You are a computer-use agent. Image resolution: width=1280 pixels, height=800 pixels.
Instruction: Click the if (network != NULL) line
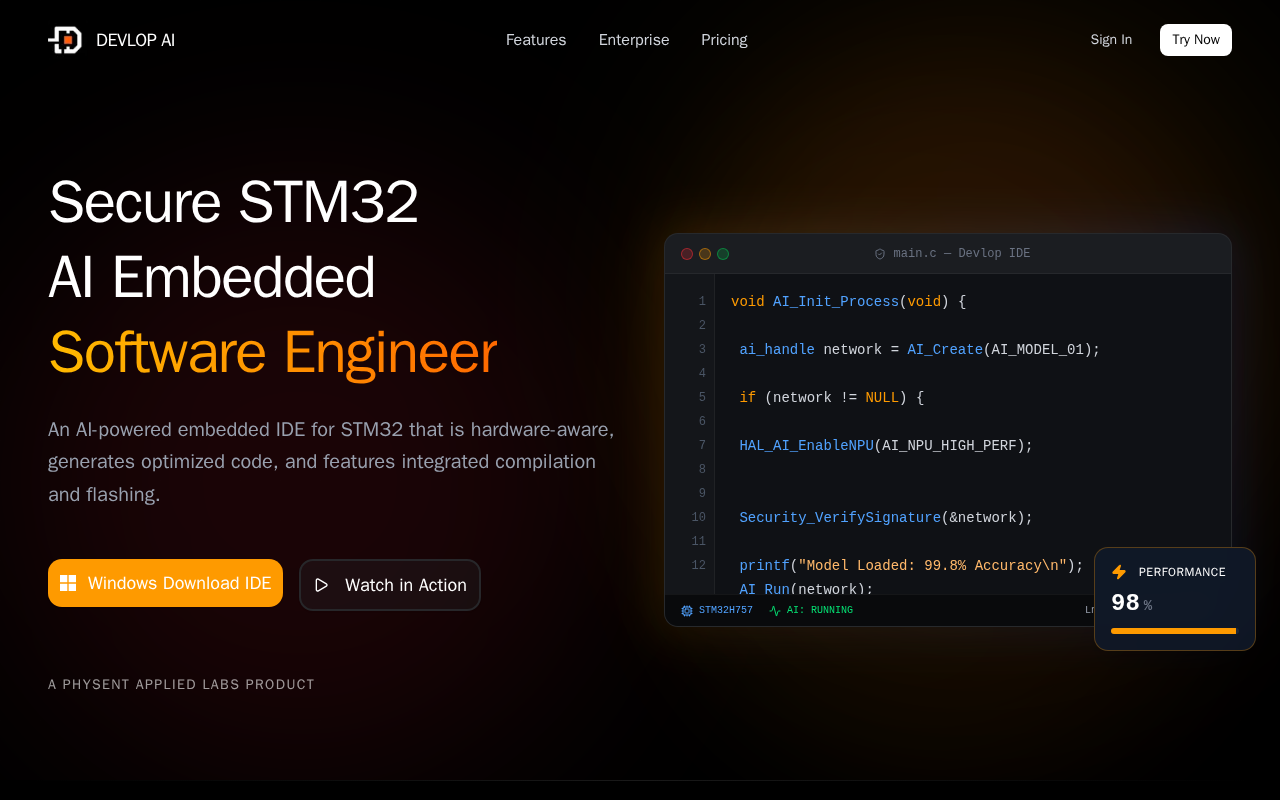pos(832,398)
